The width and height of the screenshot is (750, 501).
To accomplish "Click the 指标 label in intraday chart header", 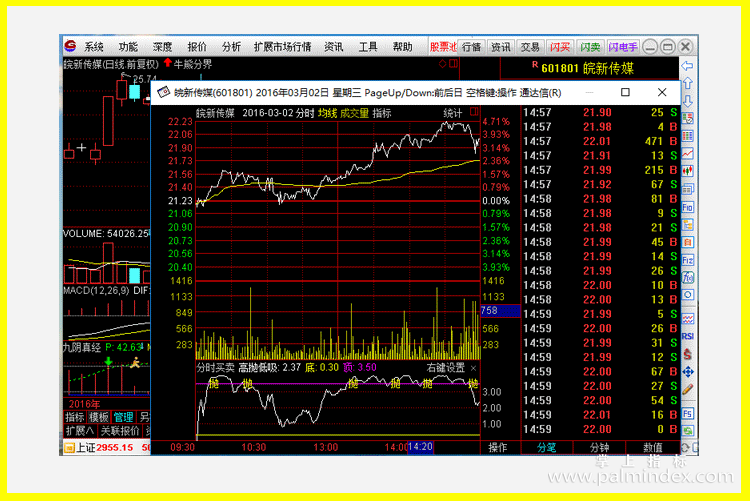I will (382, 113).
